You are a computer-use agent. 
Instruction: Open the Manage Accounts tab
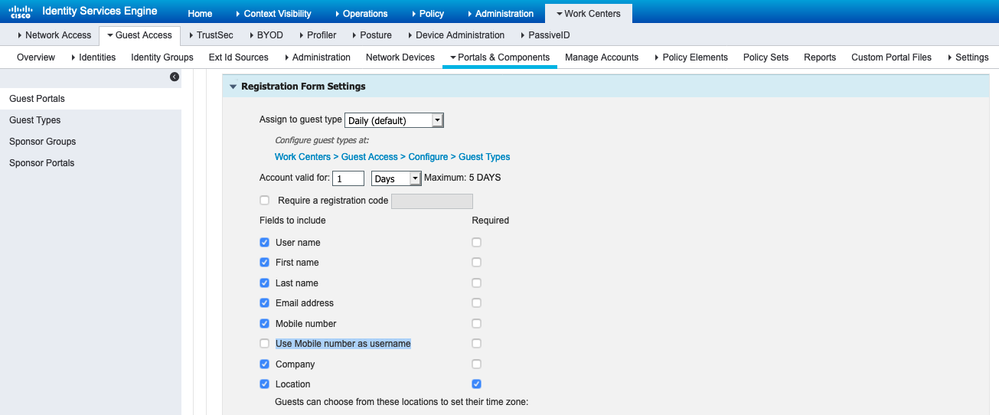601,57
